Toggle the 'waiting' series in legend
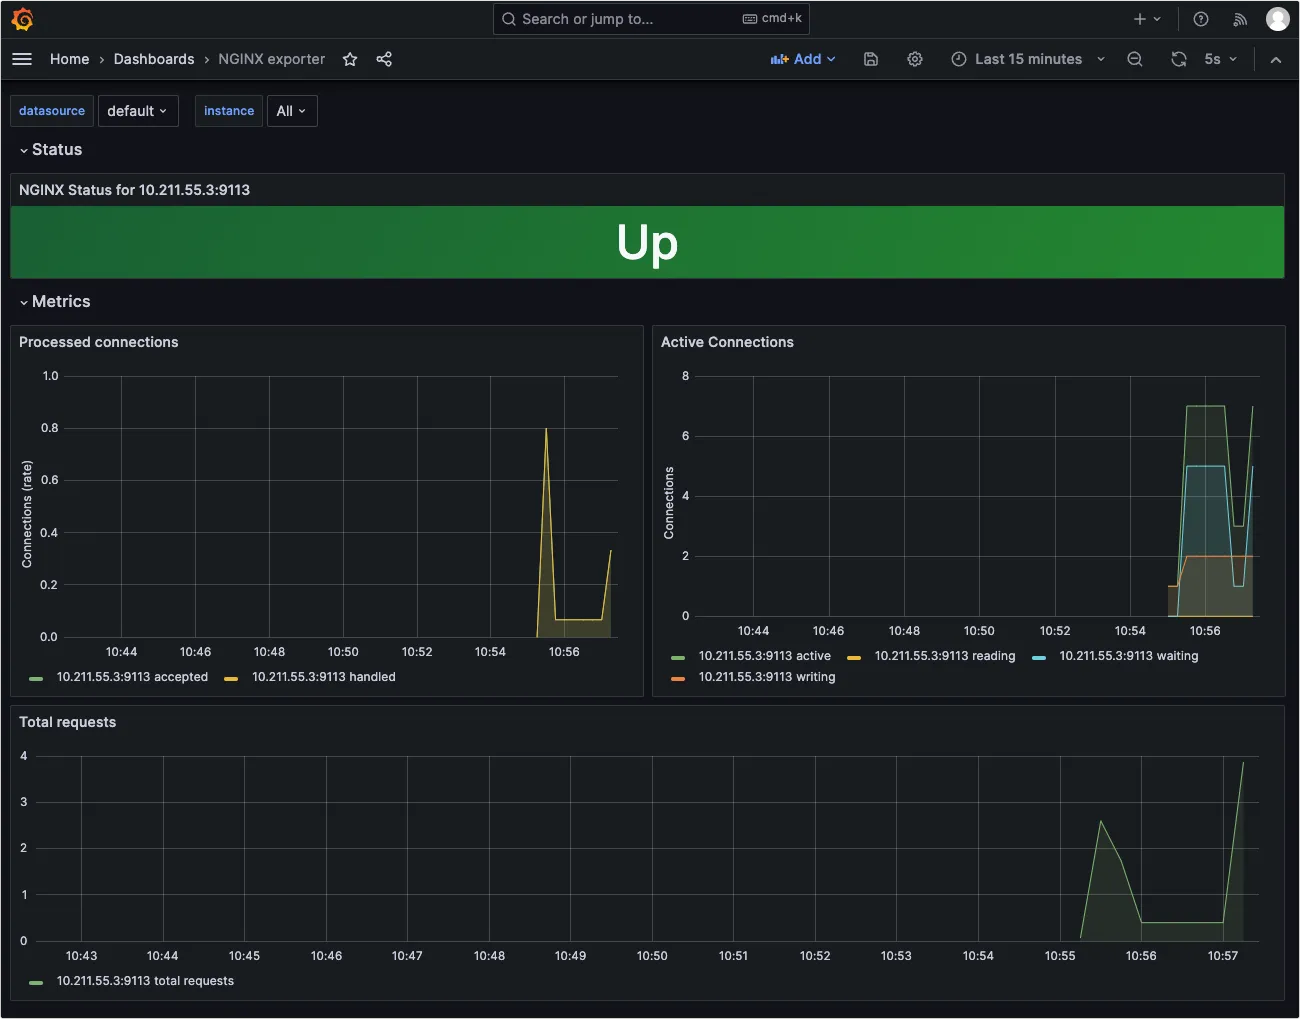 click(1128, 656)
